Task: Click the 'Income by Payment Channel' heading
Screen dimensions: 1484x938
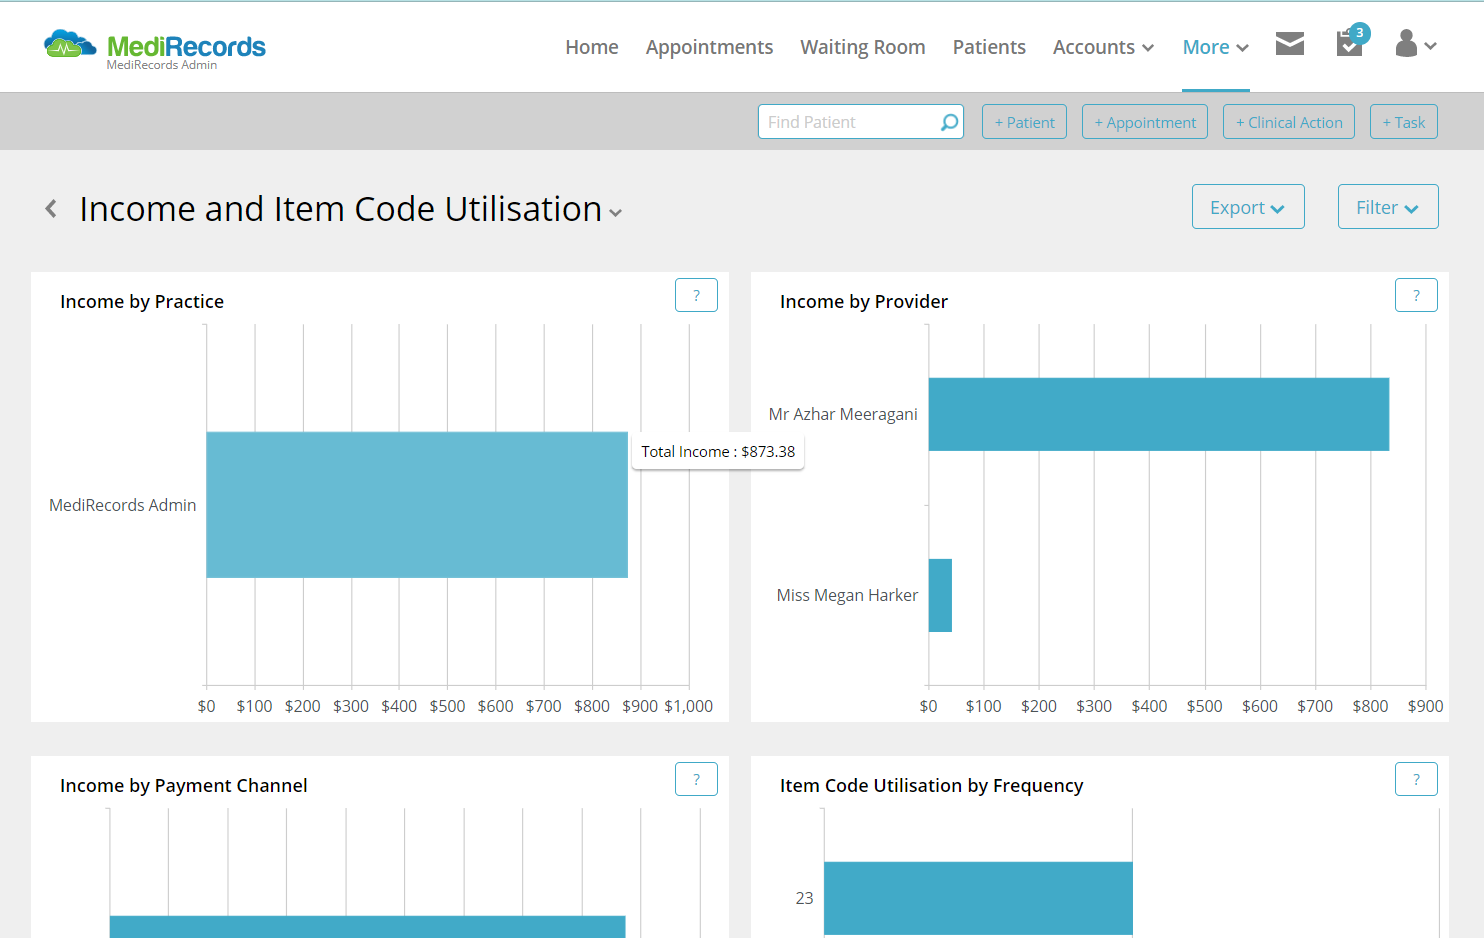Action: click(x=184, y=786)
